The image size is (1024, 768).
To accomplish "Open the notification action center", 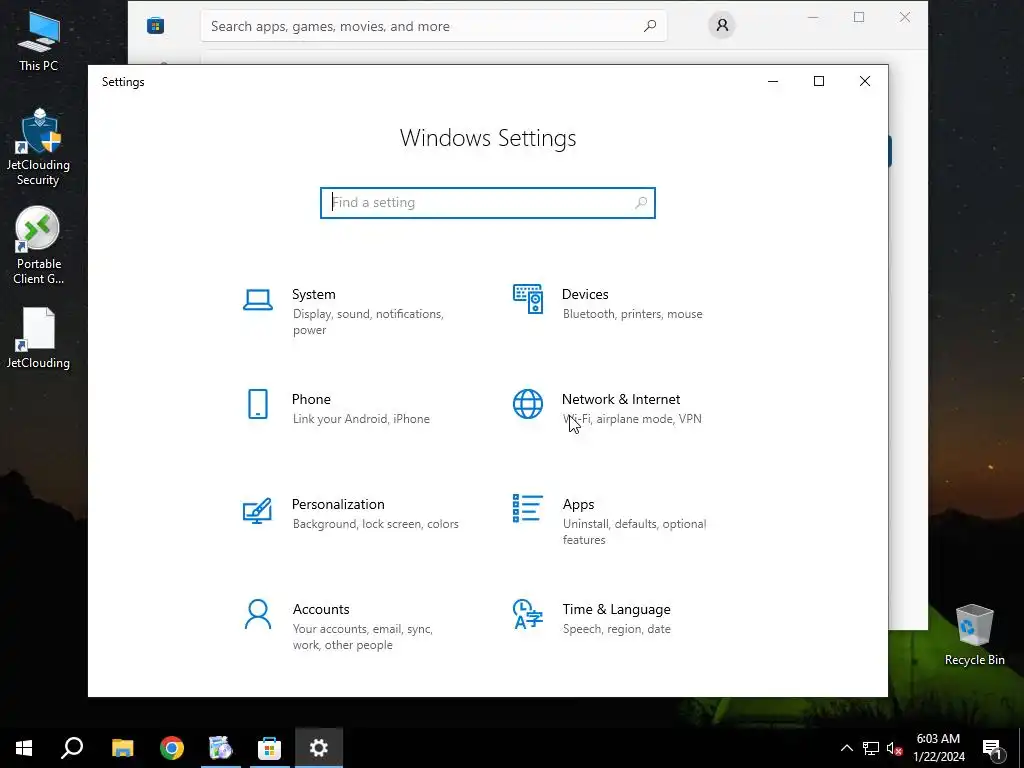I will (993, 748).
